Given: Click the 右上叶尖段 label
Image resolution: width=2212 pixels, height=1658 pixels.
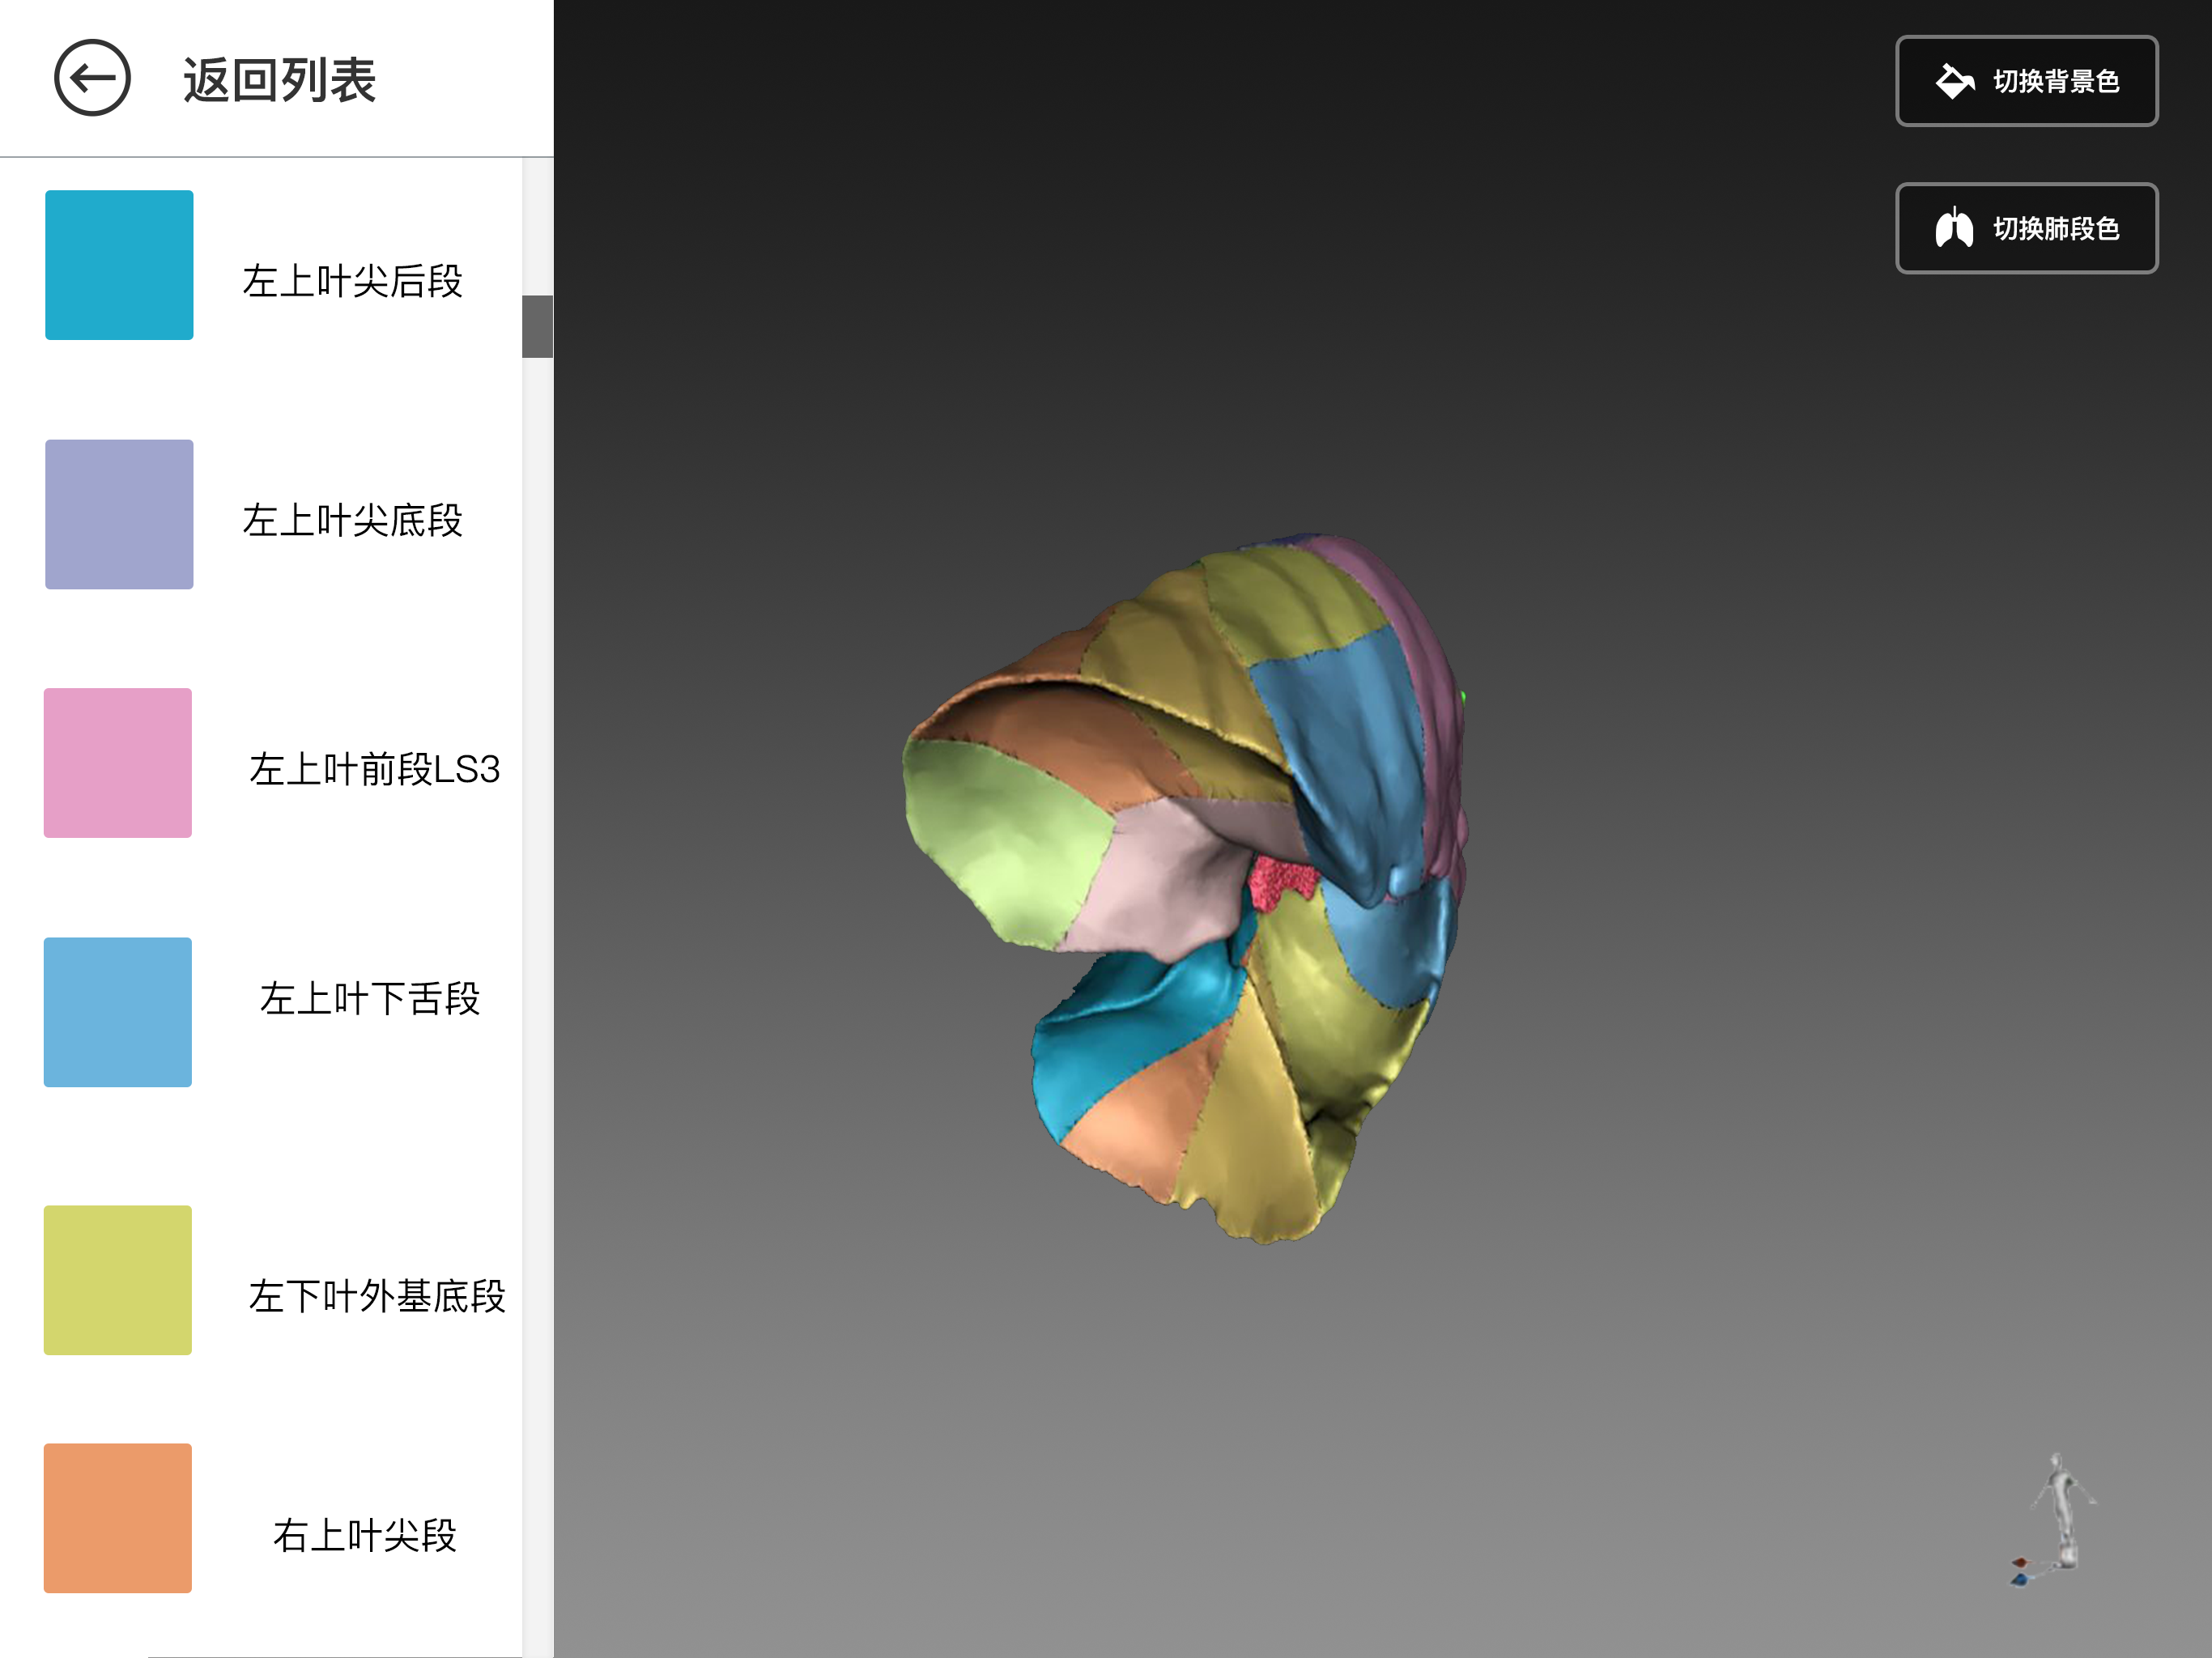Looking at the screenshot, I should pyautogui.click(x=365, y=1535).
